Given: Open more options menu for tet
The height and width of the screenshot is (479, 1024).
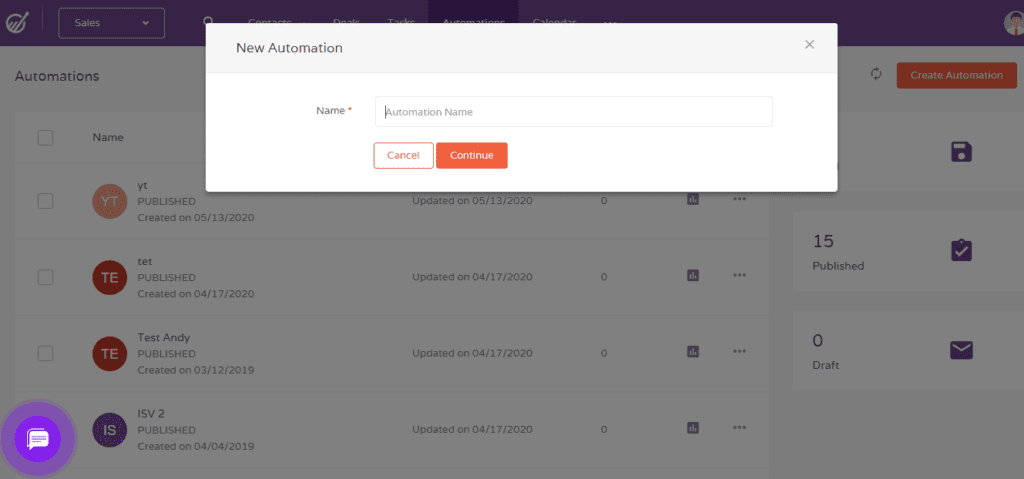Looking at the screenshot, I should 739,275.
